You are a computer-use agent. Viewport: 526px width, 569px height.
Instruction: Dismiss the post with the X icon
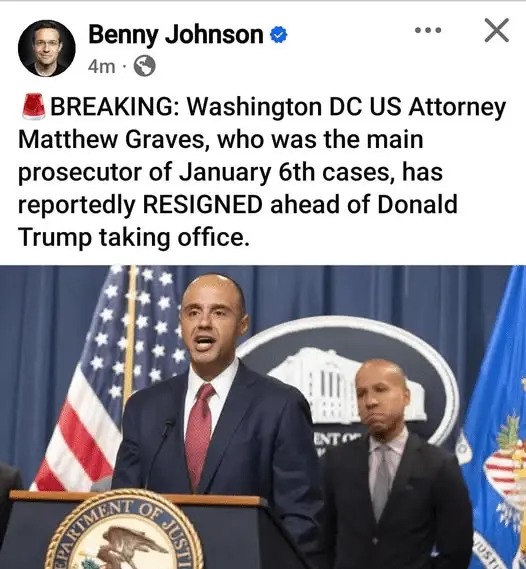pos(497,31)
